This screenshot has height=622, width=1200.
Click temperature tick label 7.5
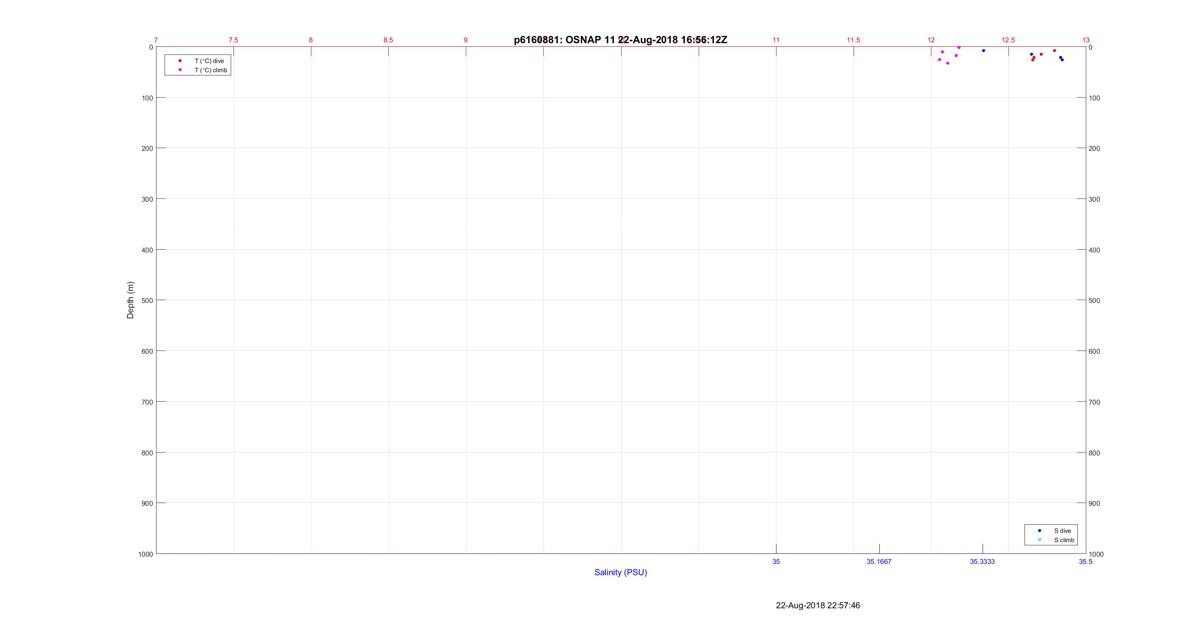(233, 40)
